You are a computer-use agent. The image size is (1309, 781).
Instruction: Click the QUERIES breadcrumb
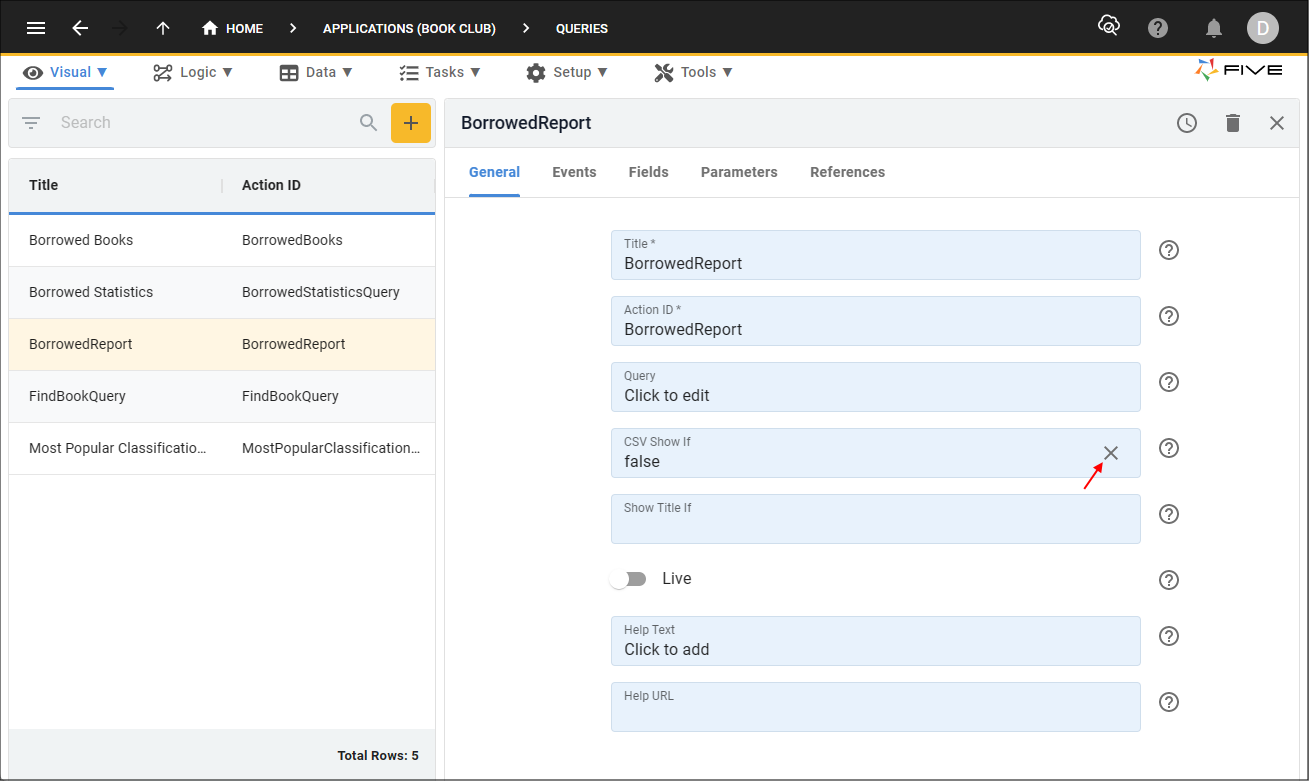pos(582,28)
